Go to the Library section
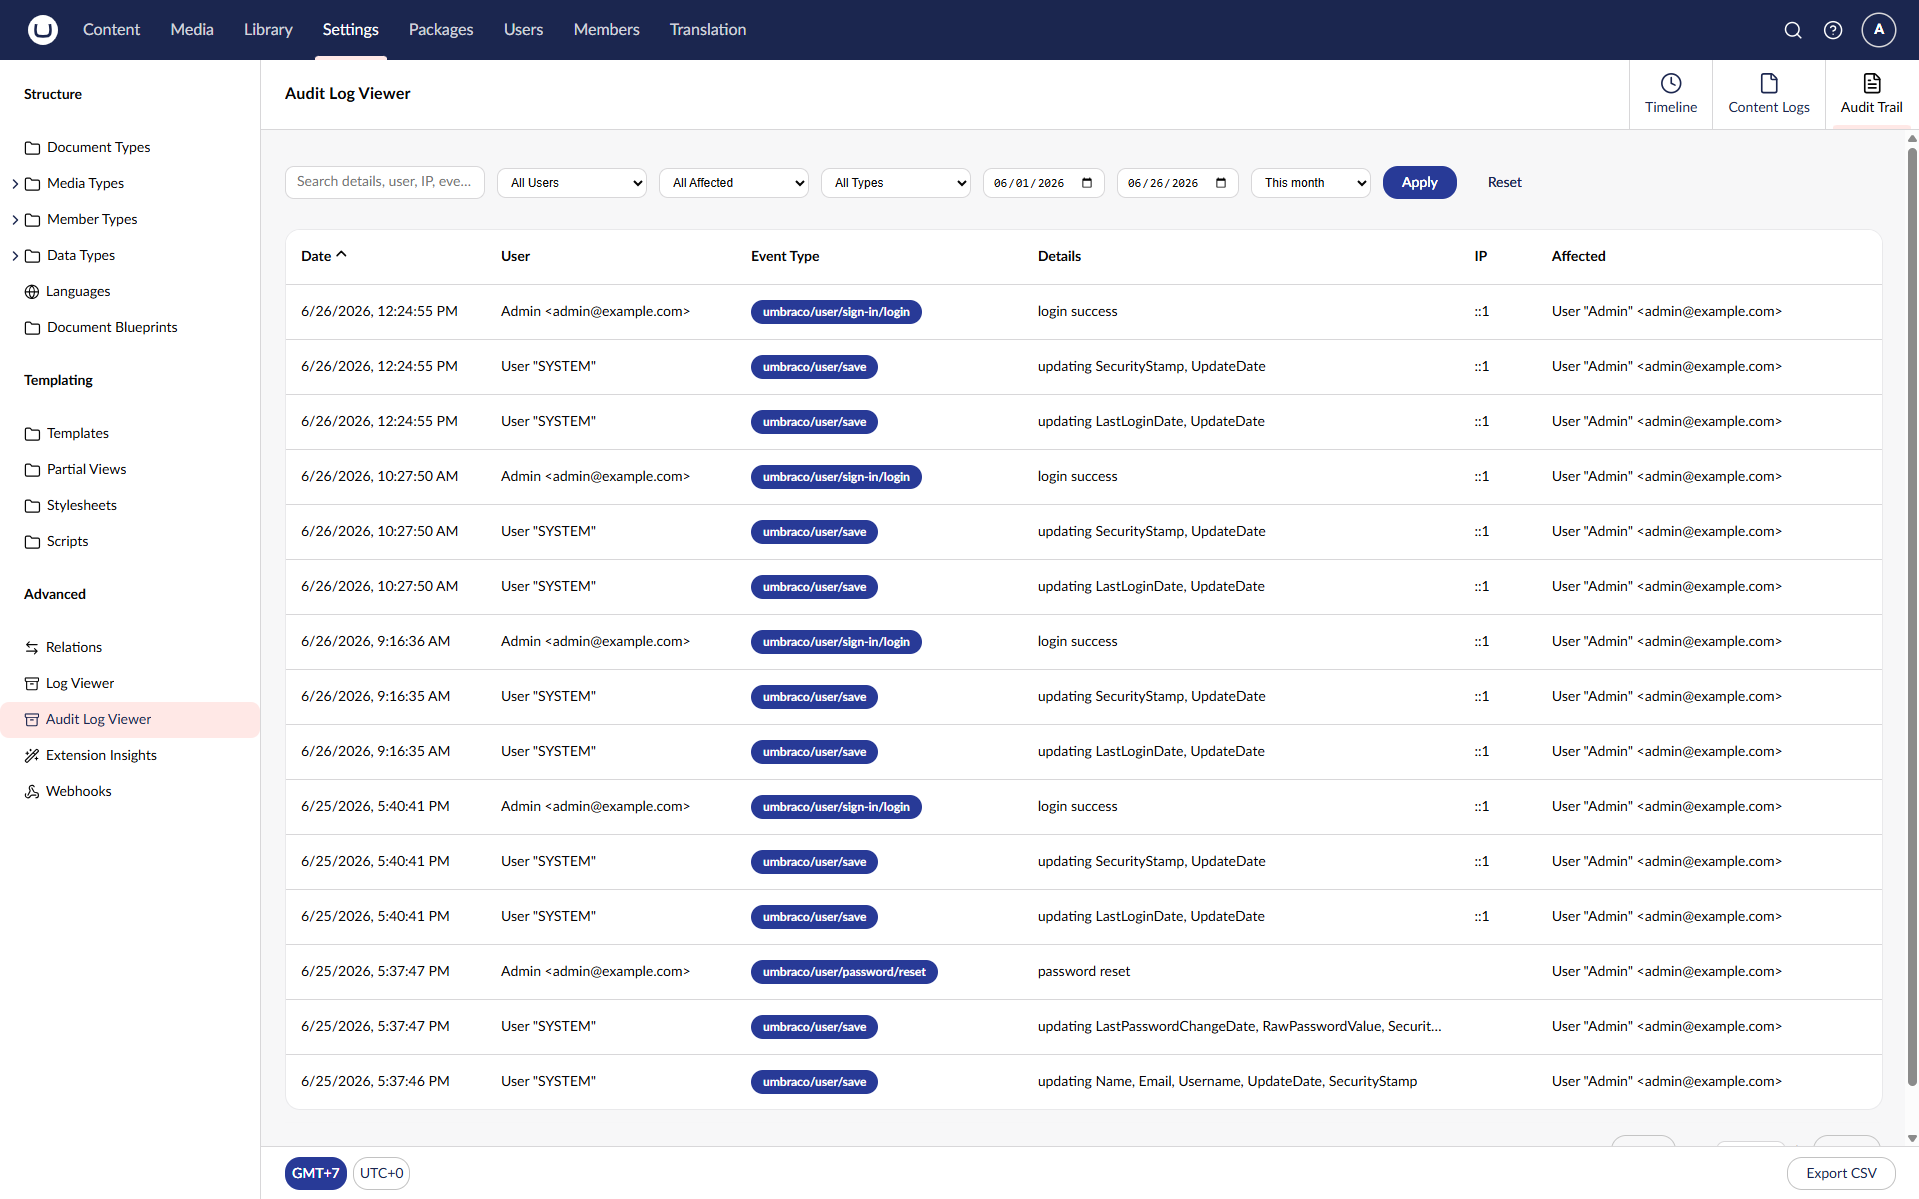Image resolution: width=1919 pixels, height=1199 pixels. click(x=268, y=30)
